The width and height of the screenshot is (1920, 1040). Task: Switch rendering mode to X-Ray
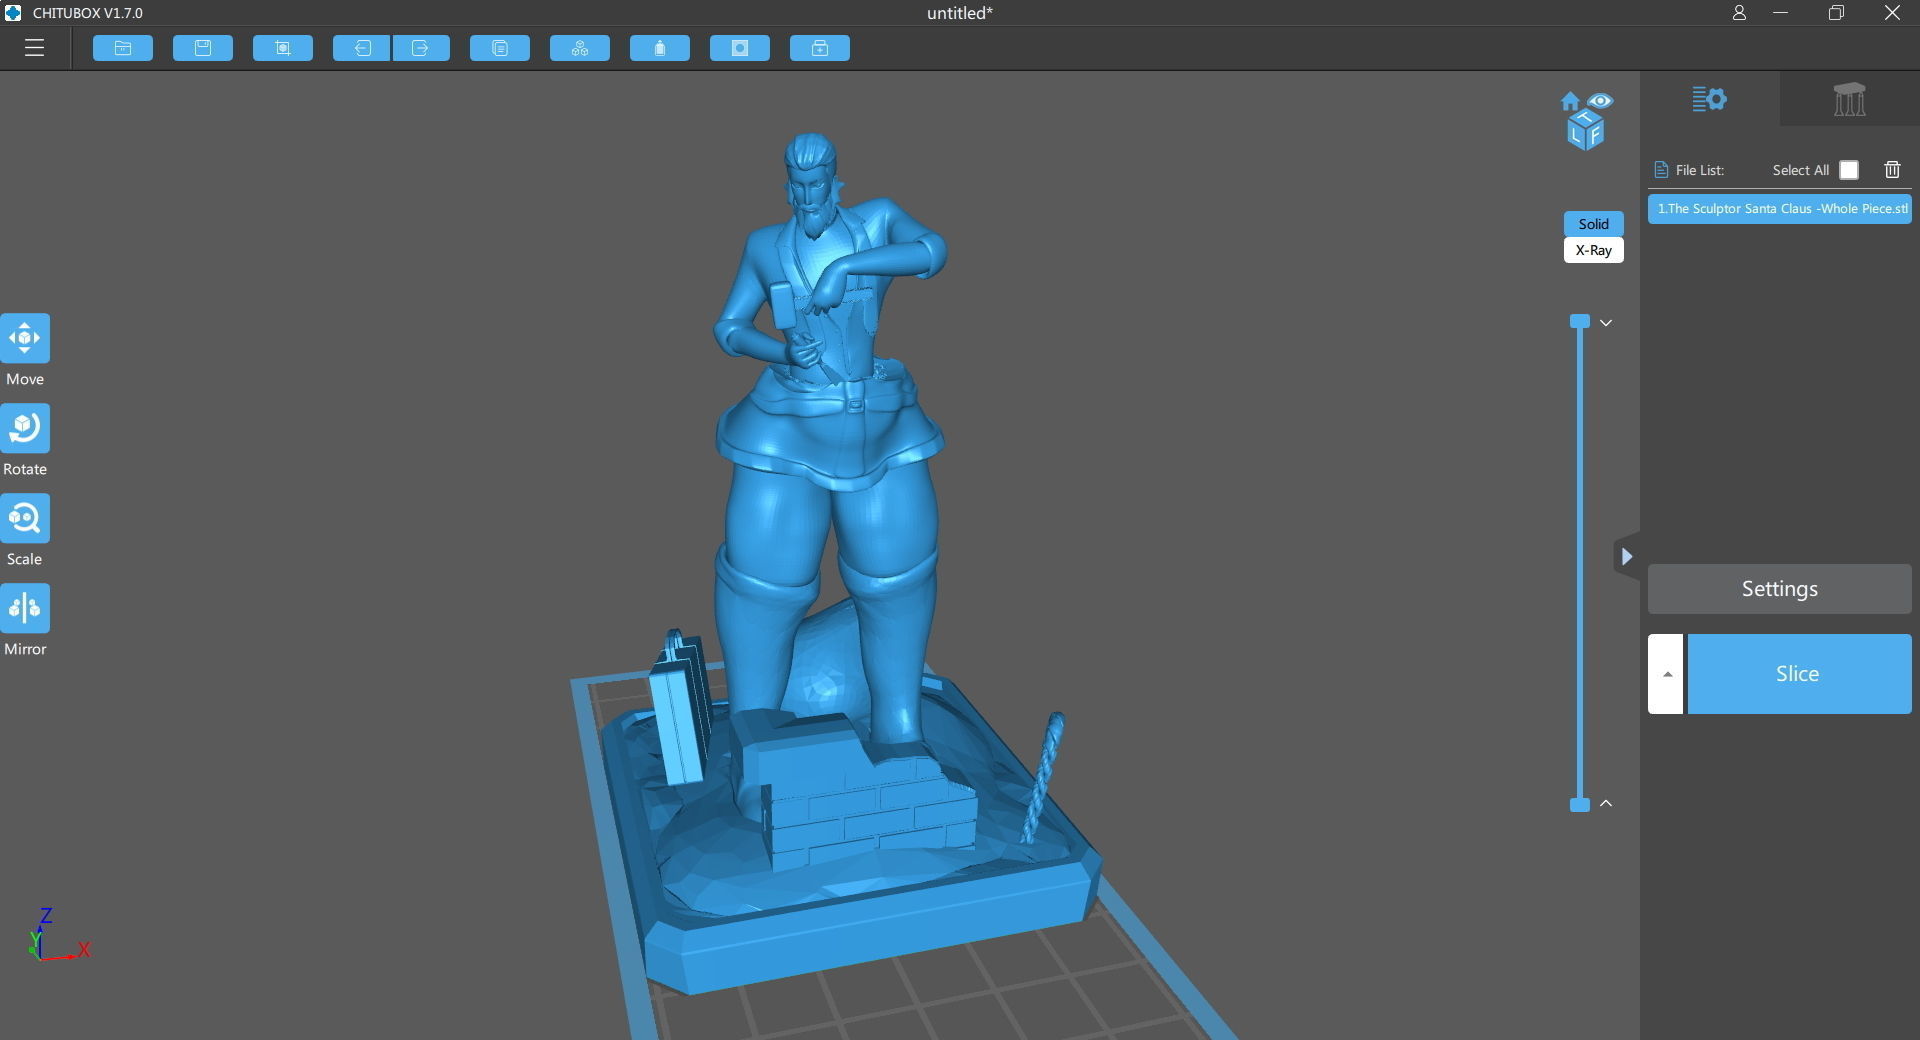tap(1593, 250)
